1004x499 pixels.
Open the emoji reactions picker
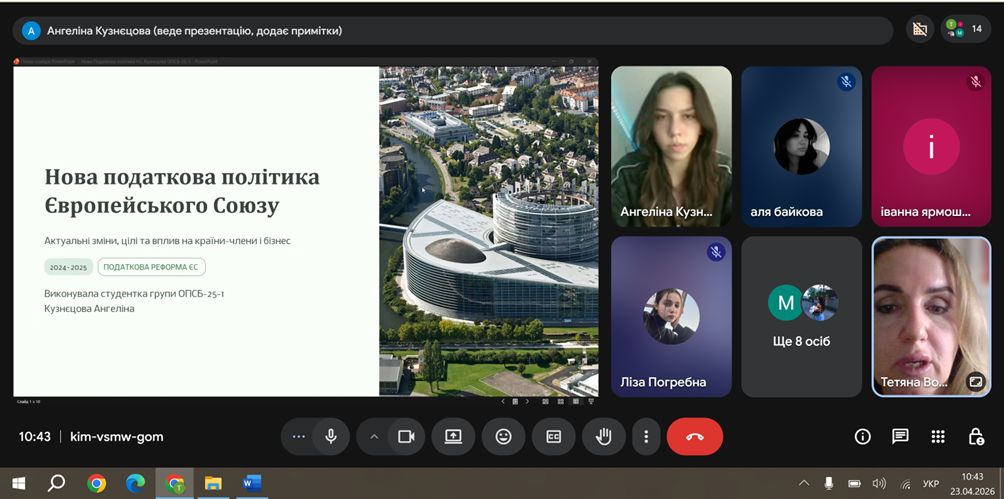[x=503, y=437]
